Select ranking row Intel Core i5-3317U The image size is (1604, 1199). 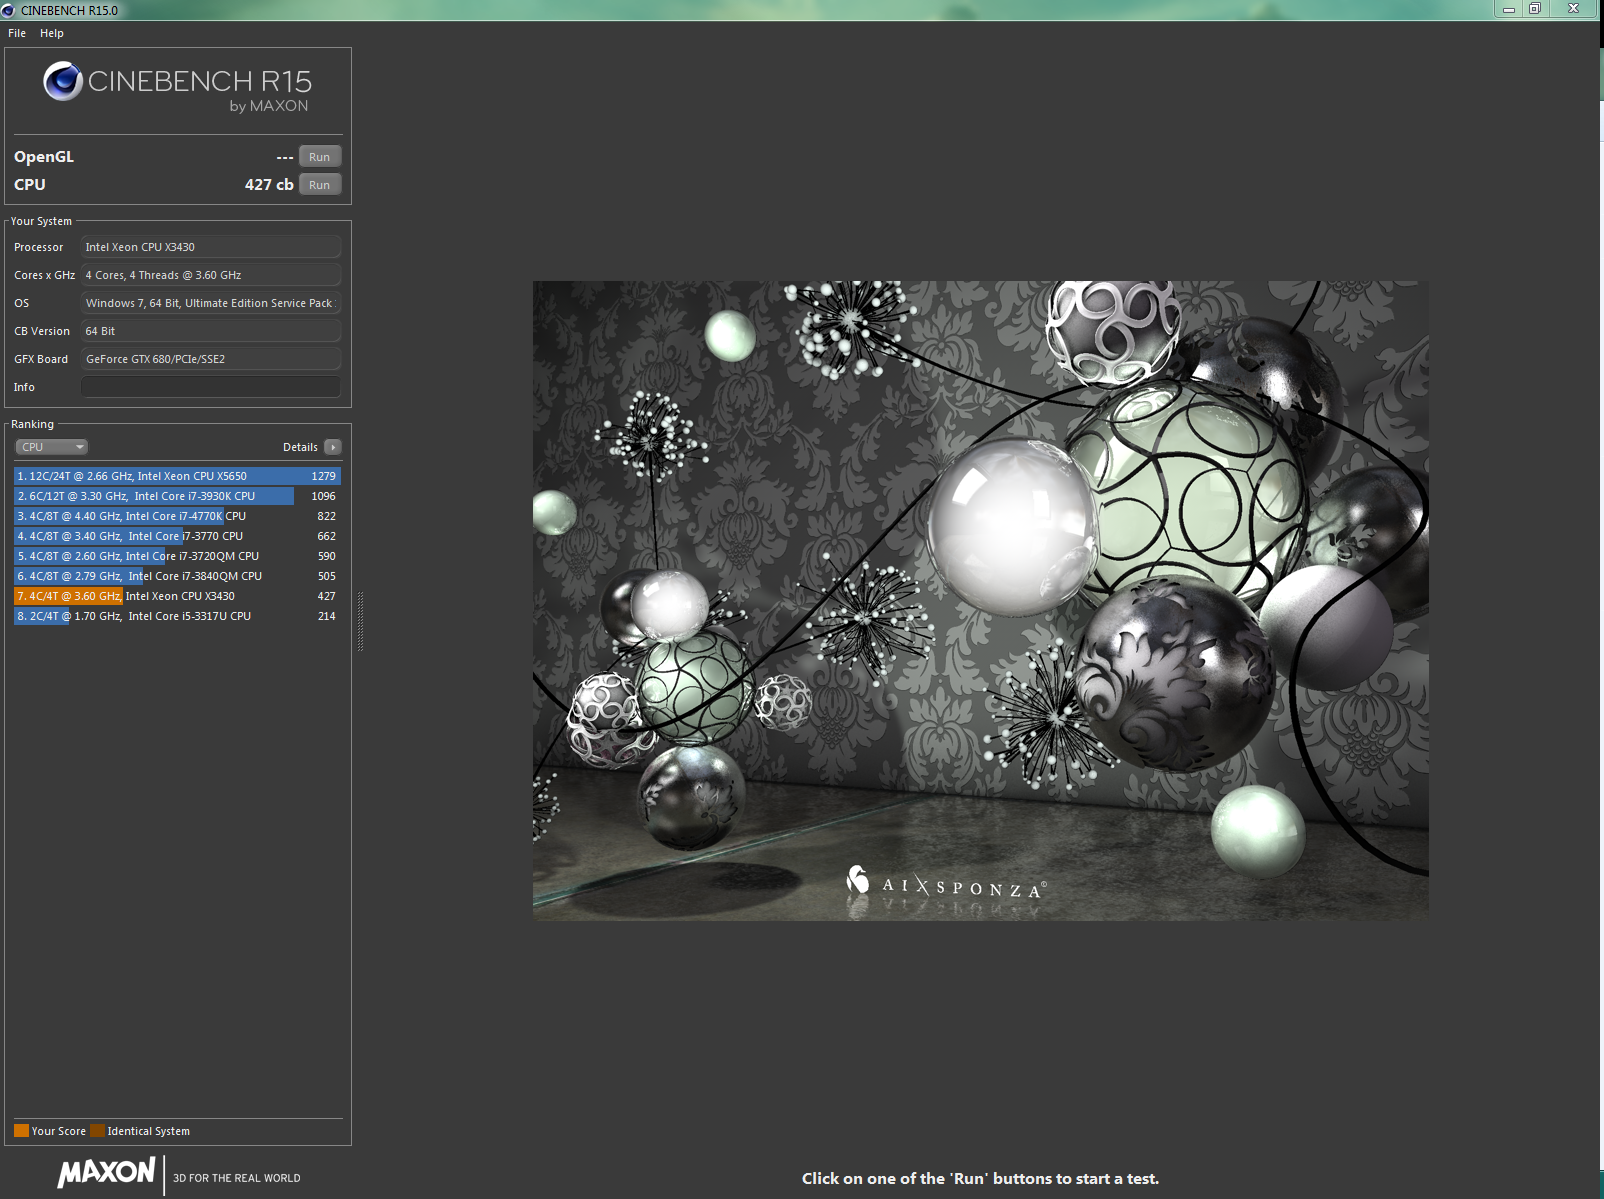pos(177,616)
